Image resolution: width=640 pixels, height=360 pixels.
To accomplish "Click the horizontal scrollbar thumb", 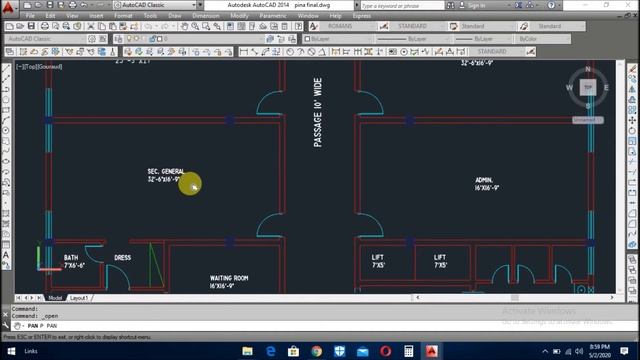I will coord(515,298).
